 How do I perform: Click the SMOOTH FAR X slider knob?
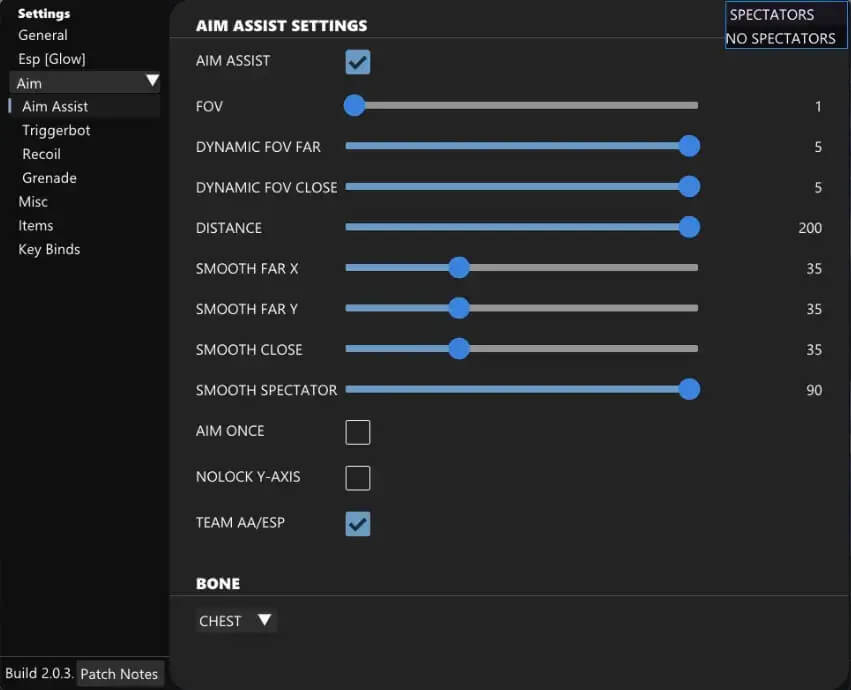459,268
